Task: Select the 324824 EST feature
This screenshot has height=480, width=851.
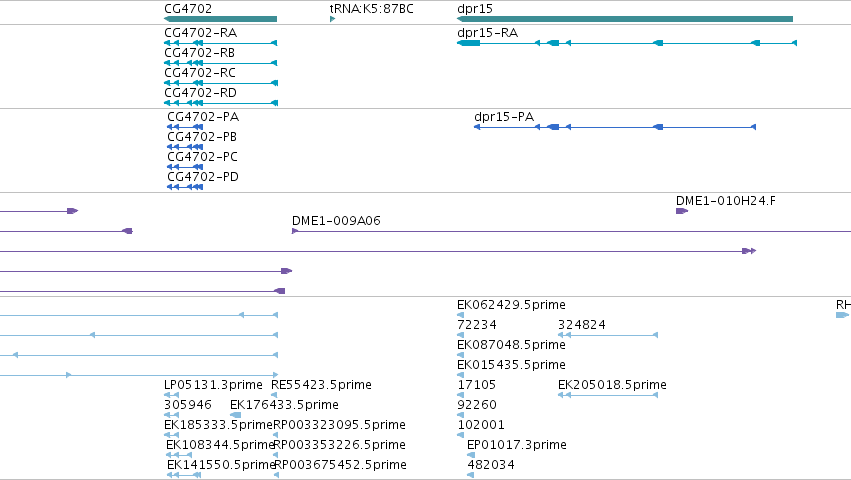Action: (608, 335)
